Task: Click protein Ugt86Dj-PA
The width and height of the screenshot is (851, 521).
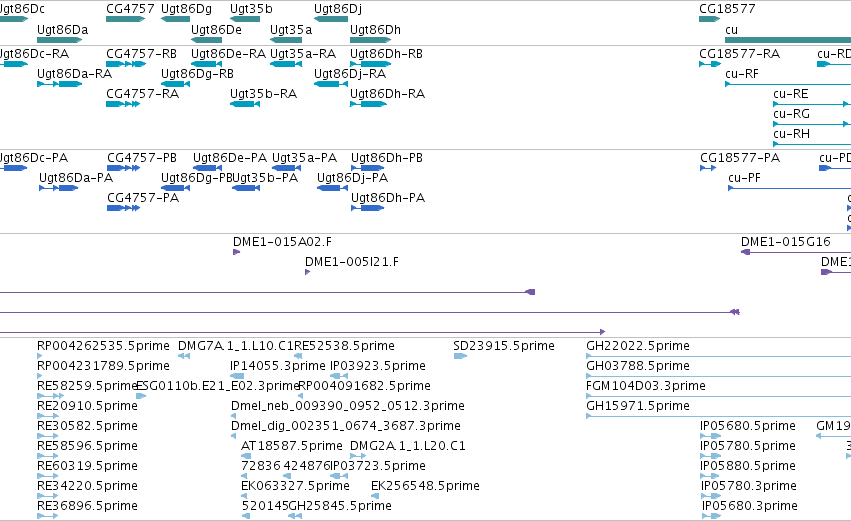Action: (x=352, y=178)
